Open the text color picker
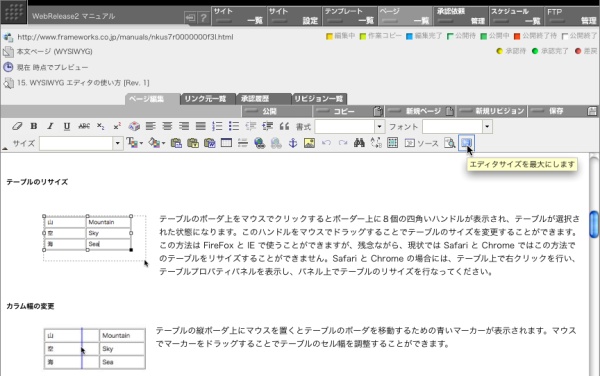The height and width of the screenshot is (376, 600). [135, 143]
